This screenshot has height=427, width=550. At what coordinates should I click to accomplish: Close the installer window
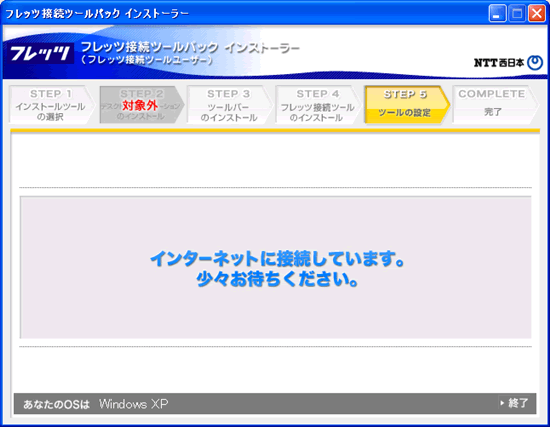pyautogui.click(x=537, y=14)
